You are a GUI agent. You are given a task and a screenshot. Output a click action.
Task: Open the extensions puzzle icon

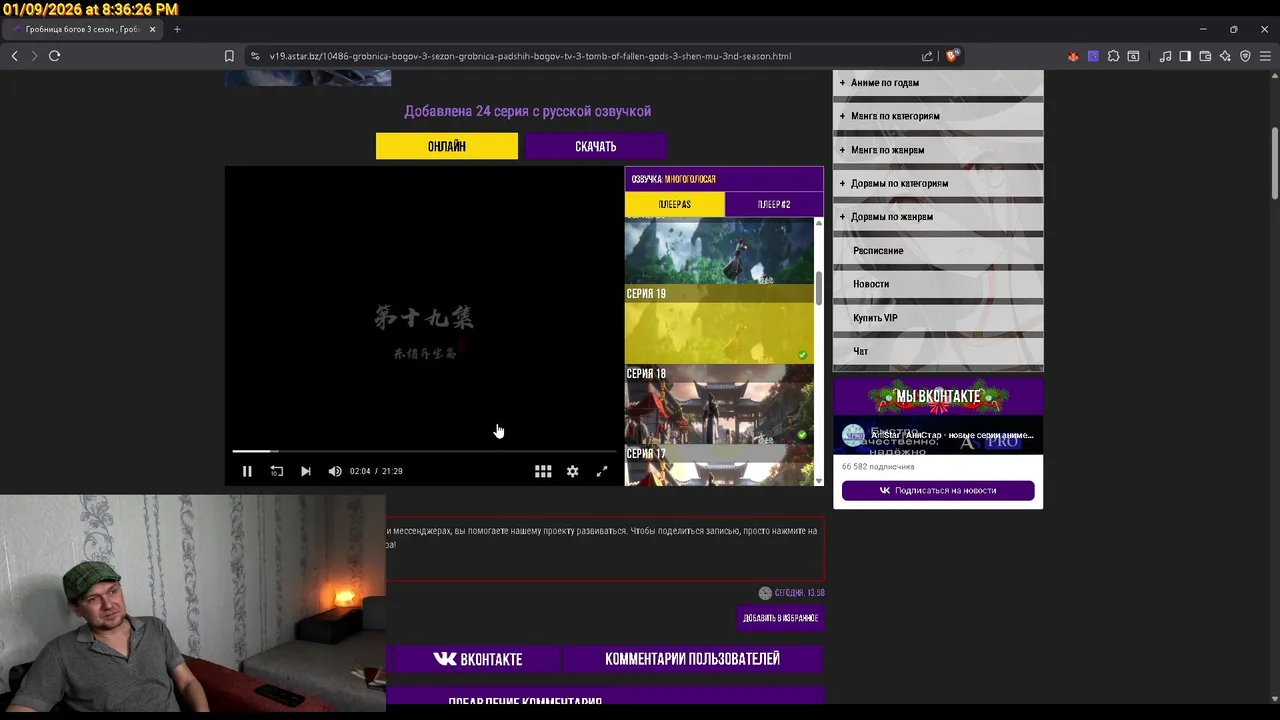pyautogui.click(x=1113, y=56)
